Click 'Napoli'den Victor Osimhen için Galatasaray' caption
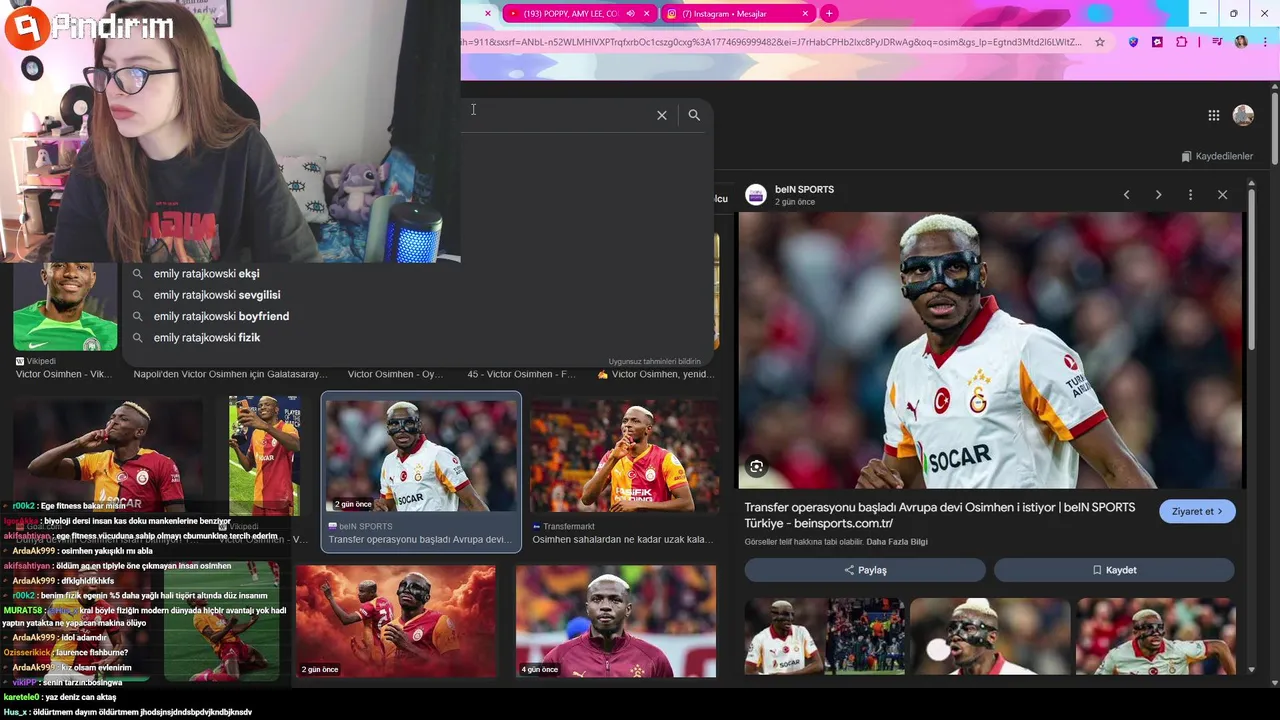This screenshot has height=720, width=1280. pyautogui.click(x=231, y=374)
